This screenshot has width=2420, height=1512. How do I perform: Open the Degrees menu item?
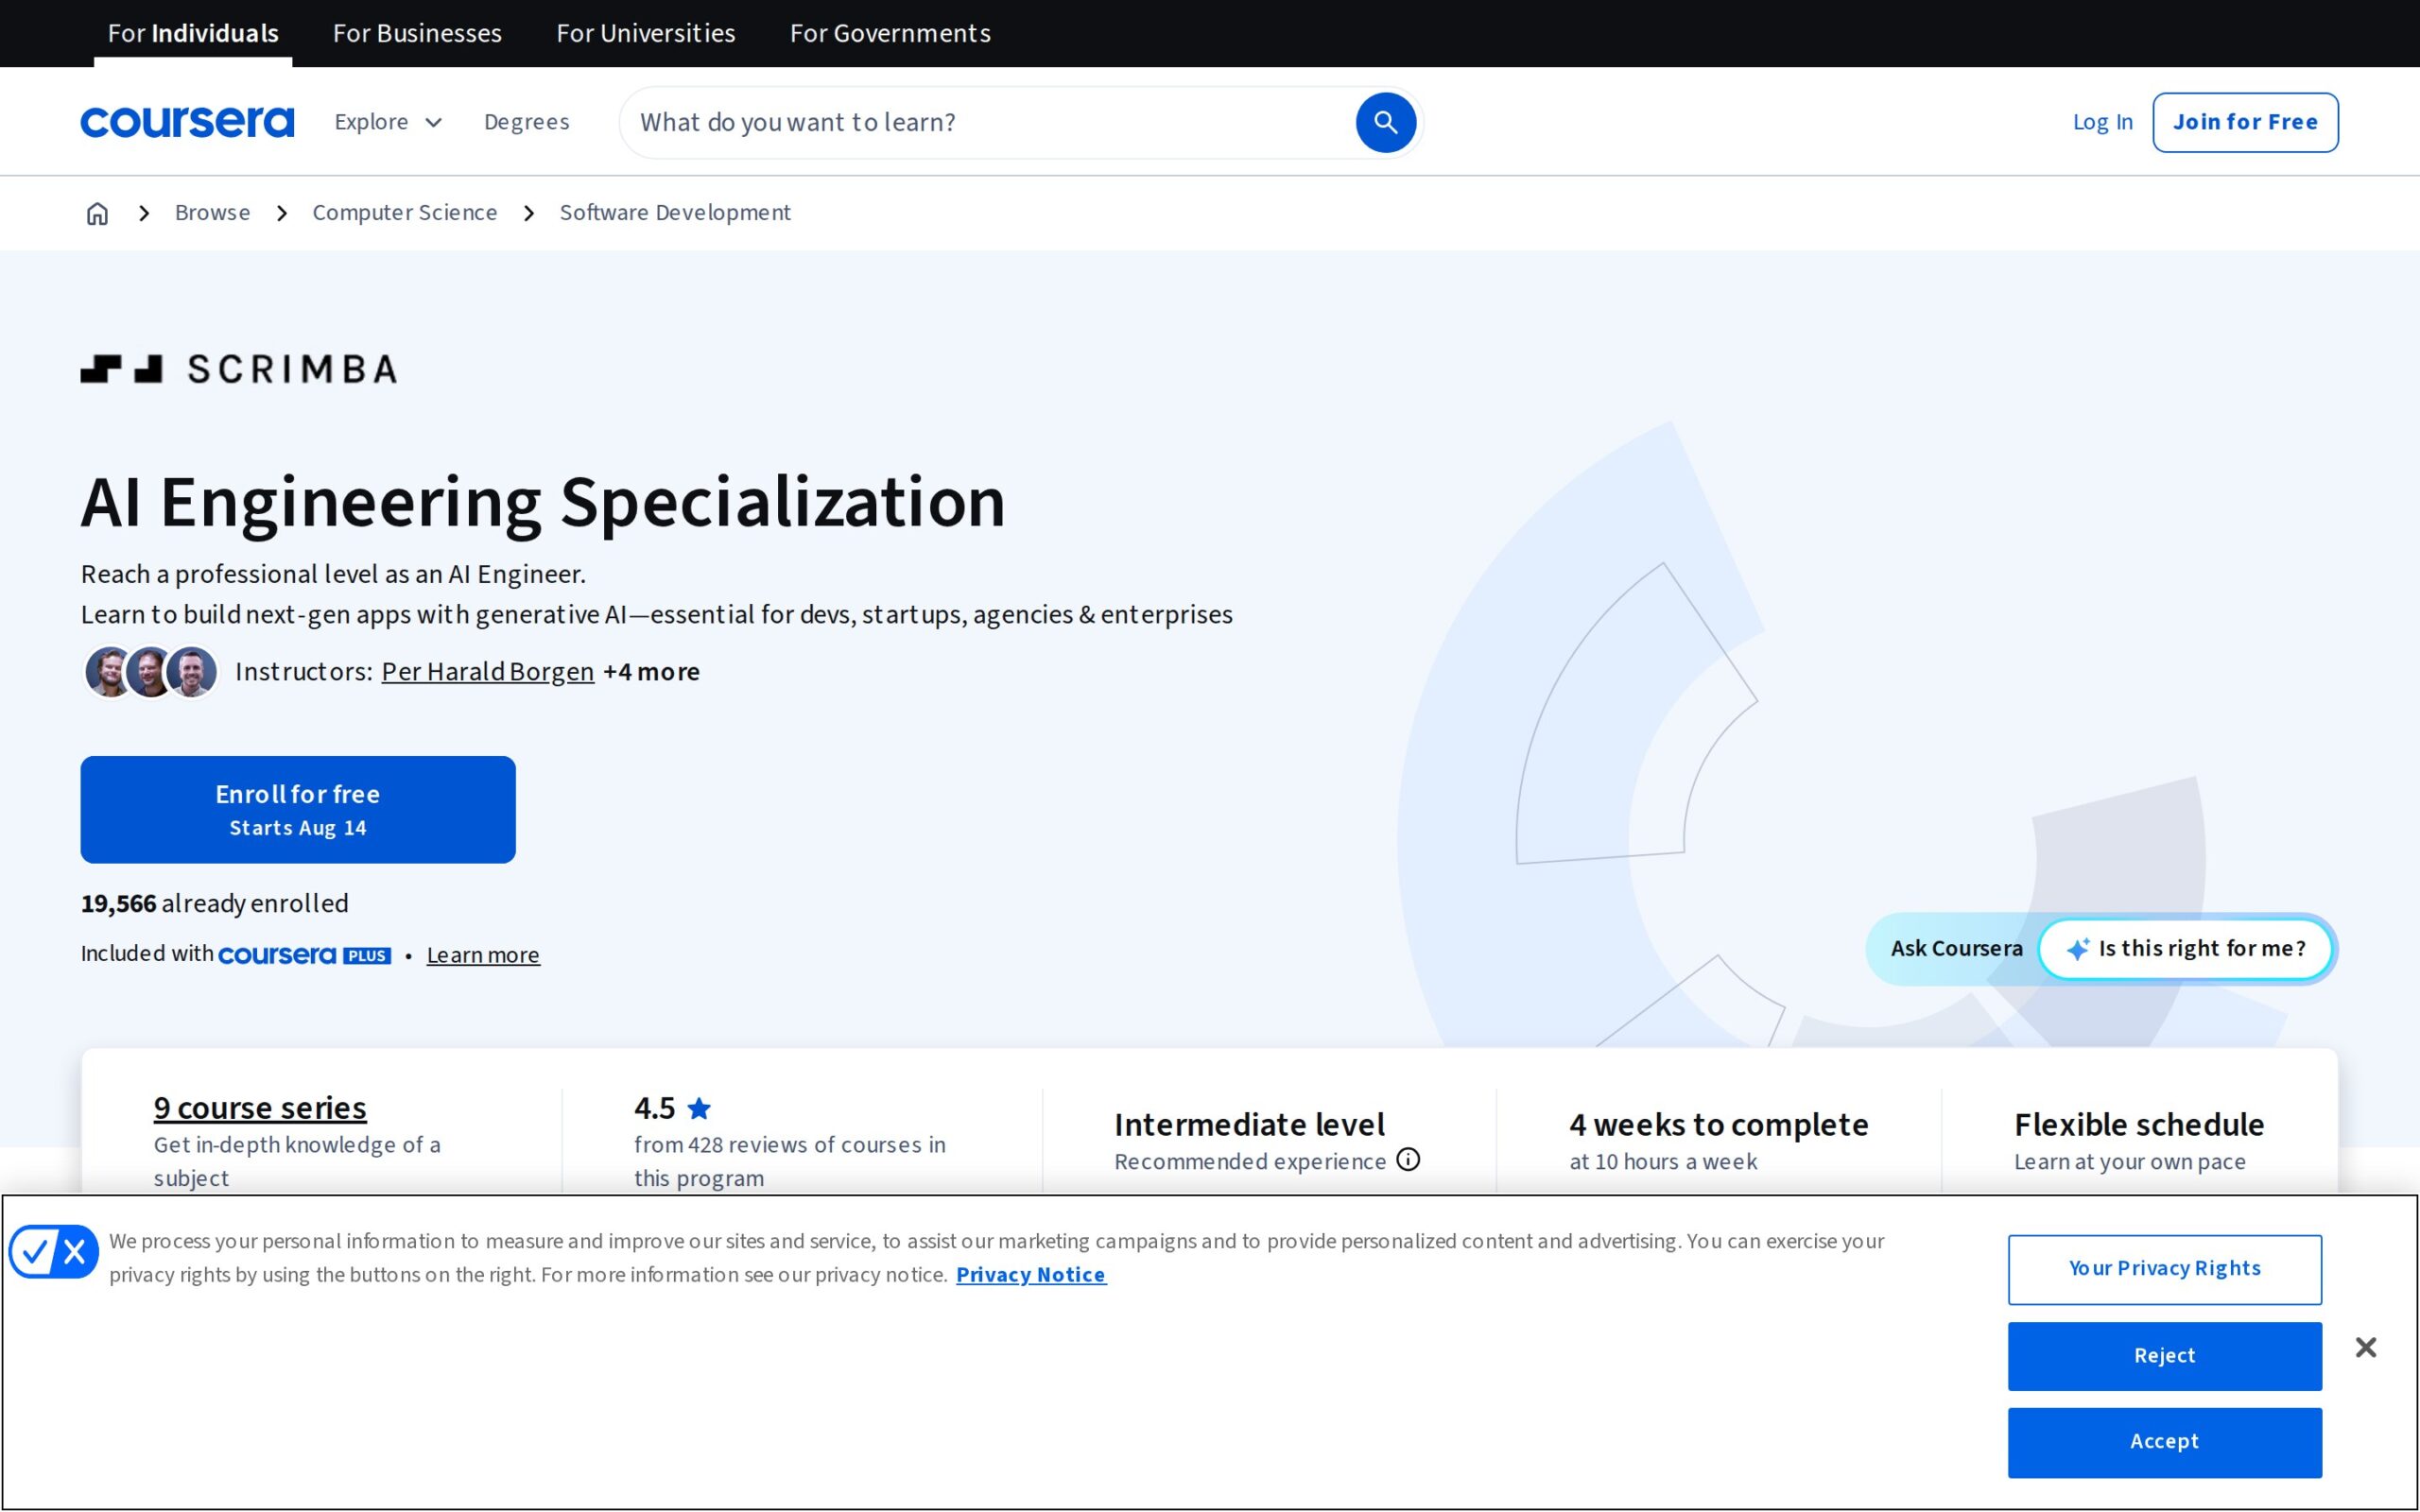526,122
